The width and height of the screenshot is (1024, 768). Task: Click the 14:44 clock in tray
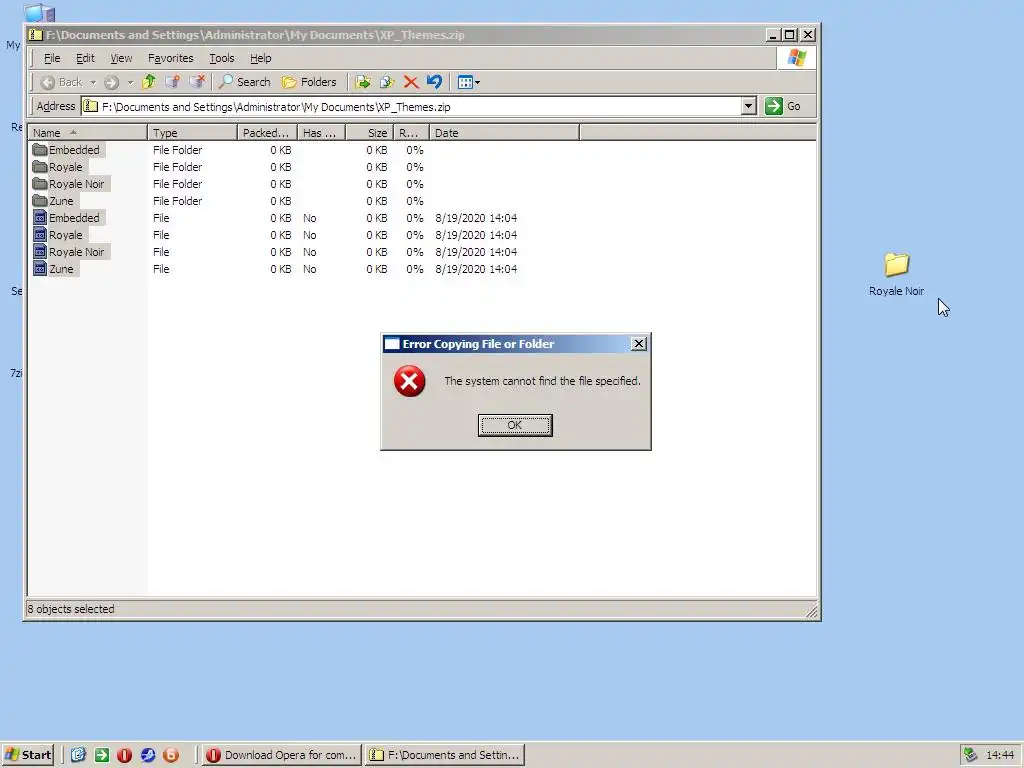coord(1000,755)
